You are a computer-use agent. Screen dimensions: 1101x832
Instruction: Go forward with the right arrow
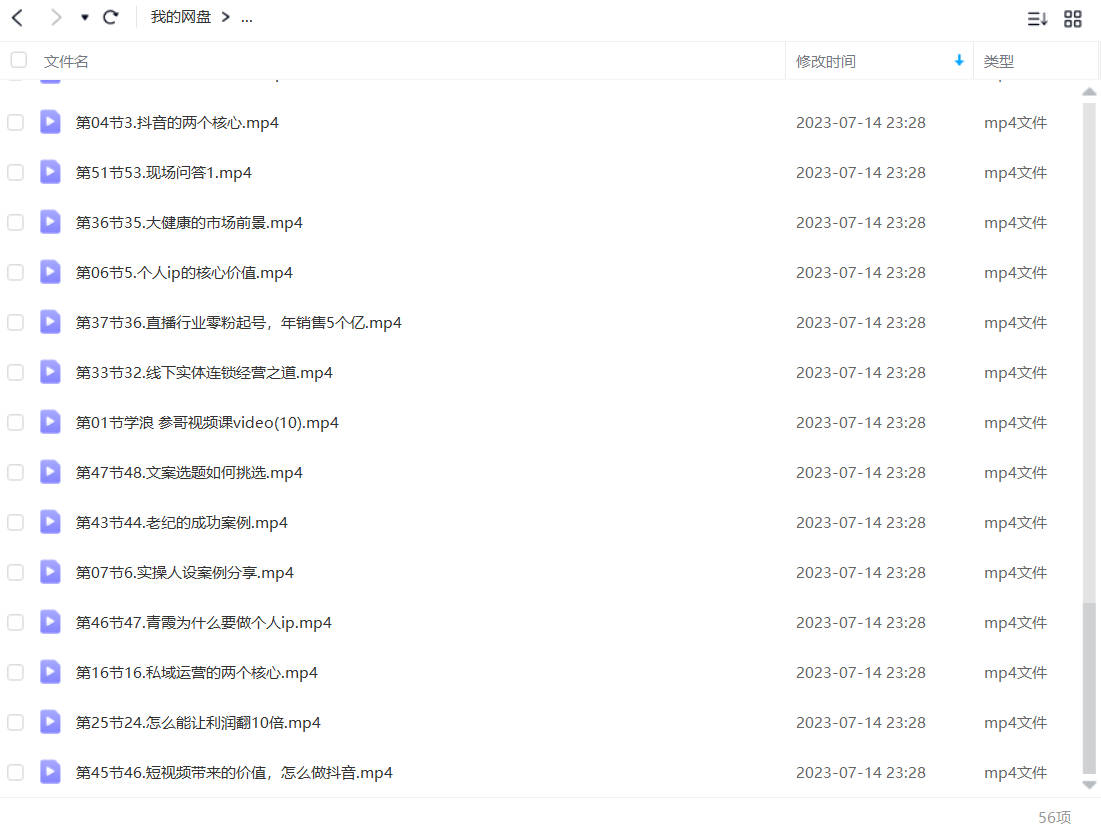[55, 18]
